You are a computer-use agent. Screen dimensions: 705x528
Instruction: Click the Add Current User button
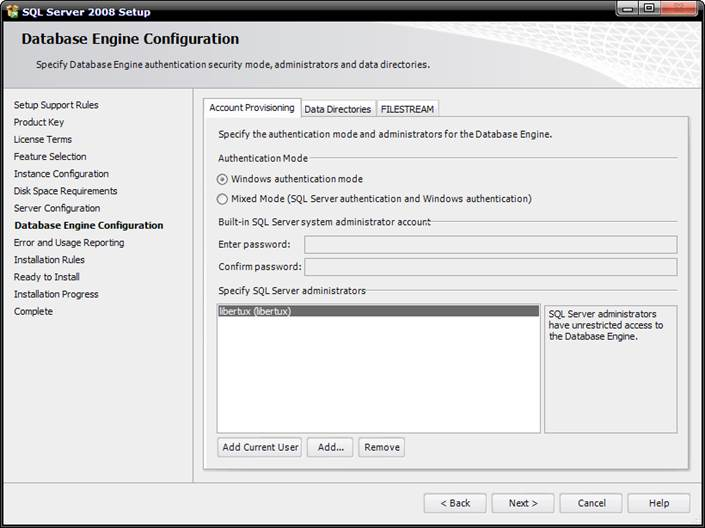point(260,447)
